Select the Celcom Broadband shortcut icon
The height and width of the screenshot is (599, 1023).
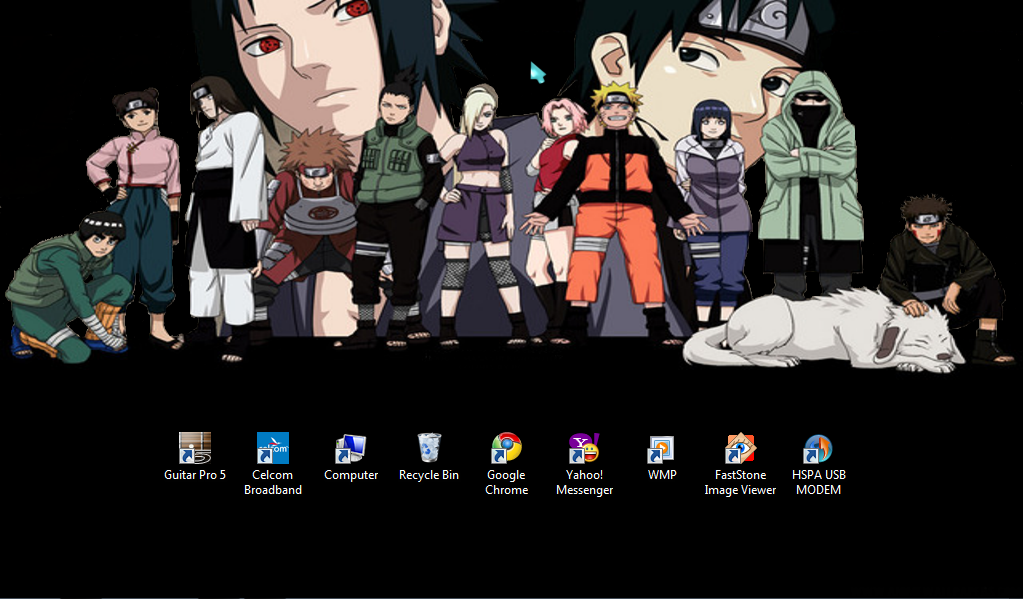[273, 448]
